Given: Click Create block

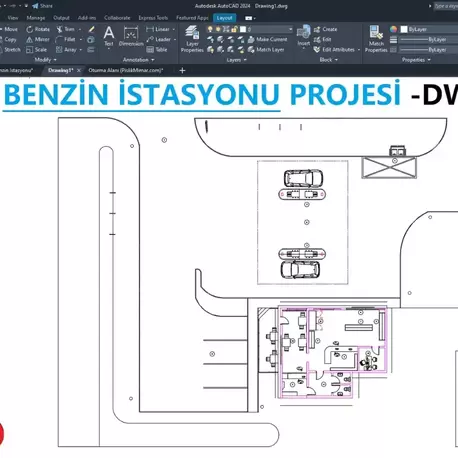Looking at the screenshot, I should tap(325, 29).
